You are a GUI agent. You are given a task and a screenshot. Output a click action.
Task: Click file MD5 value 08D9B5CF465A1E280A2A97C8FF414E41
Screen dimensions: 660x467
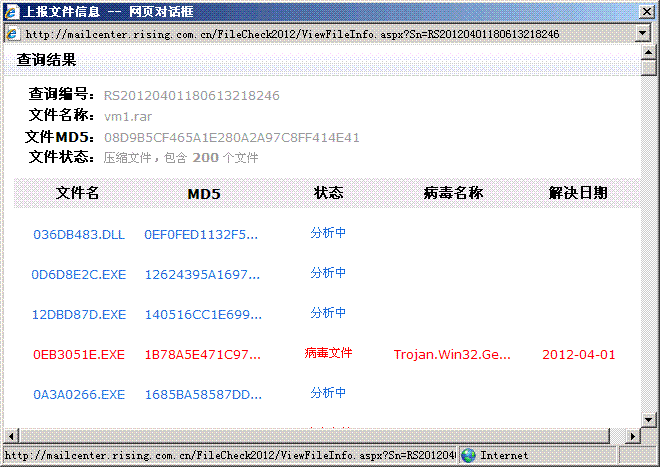click(x=232, y=138)
